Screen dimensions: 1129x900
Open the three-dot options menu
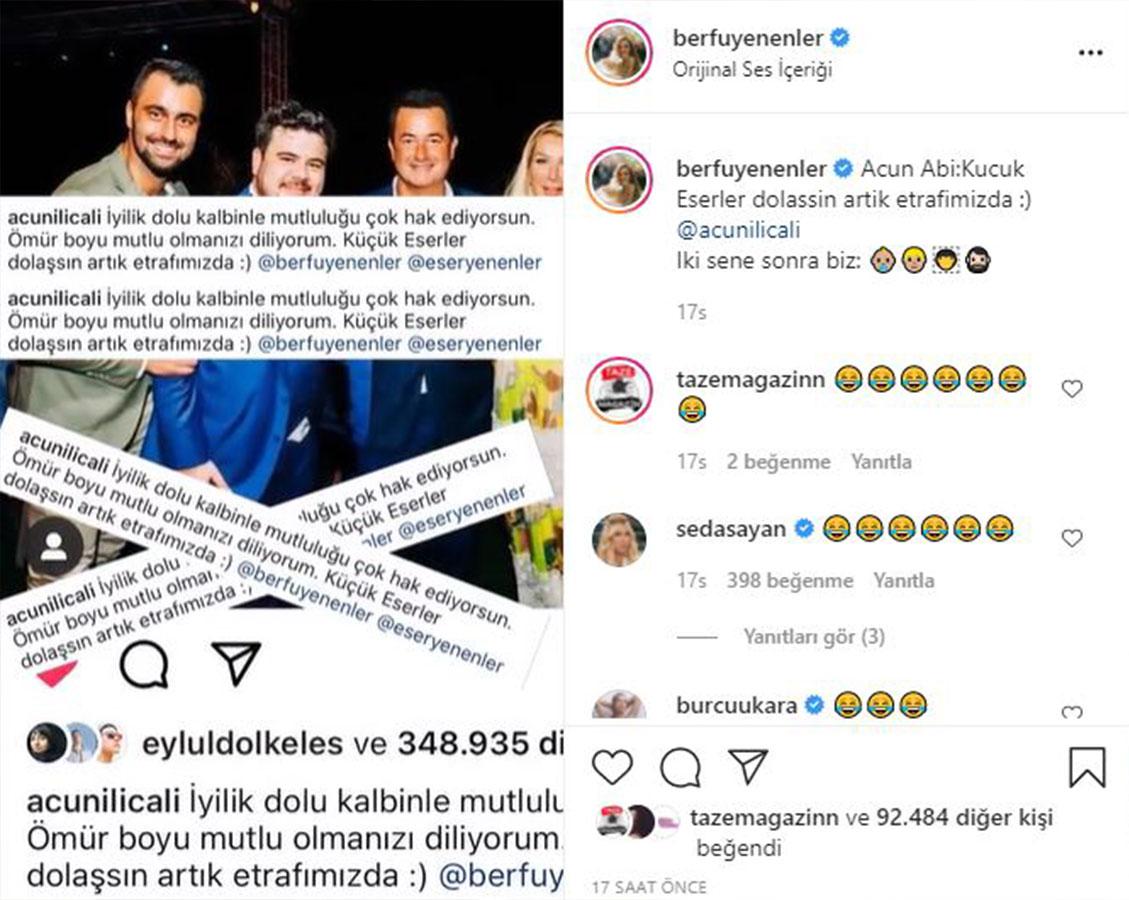1090,53
